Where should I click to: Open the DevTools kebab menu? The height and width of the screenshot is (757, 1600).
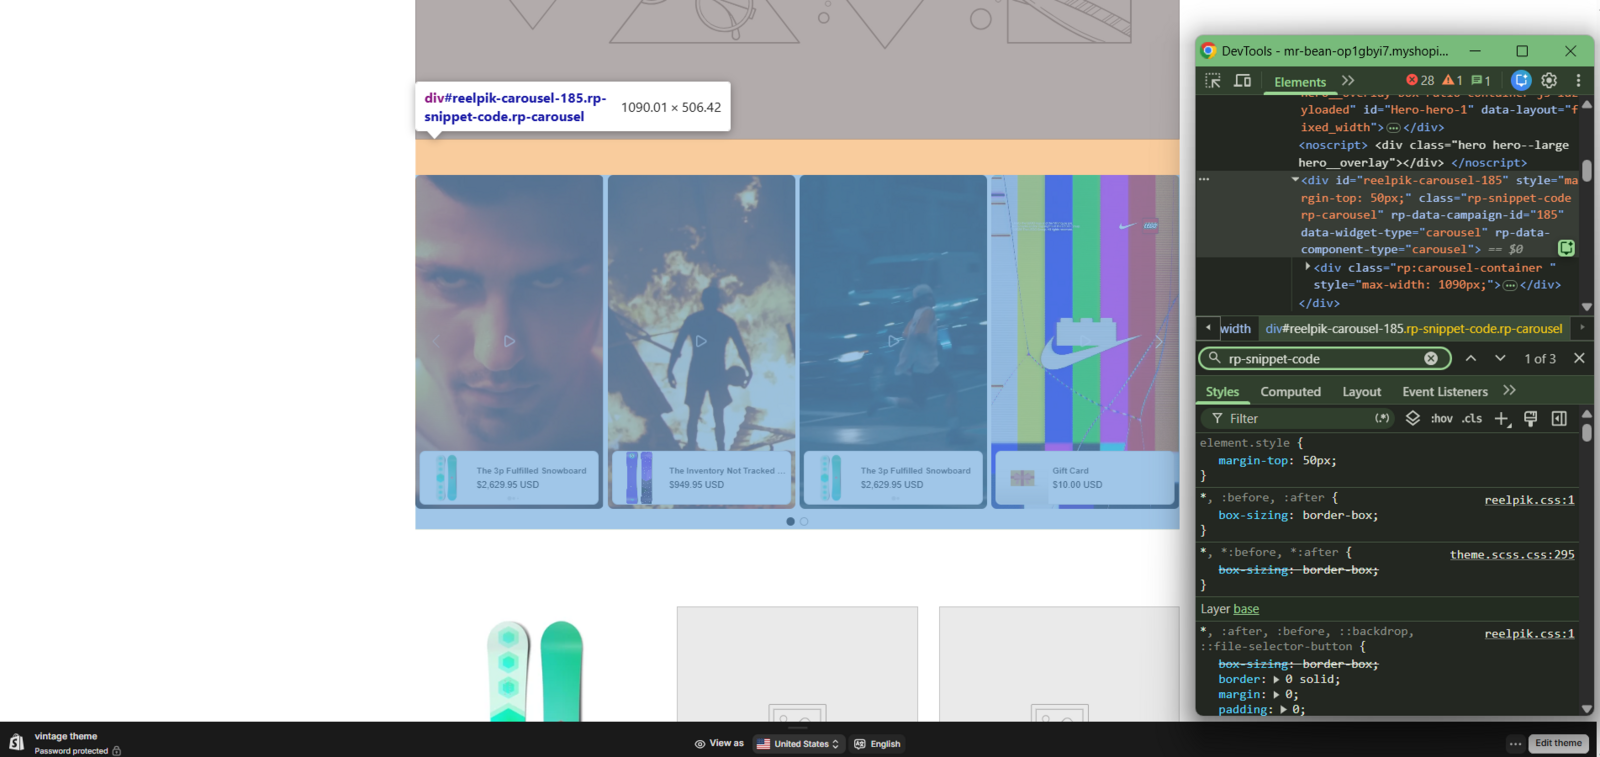point(1579,81)
